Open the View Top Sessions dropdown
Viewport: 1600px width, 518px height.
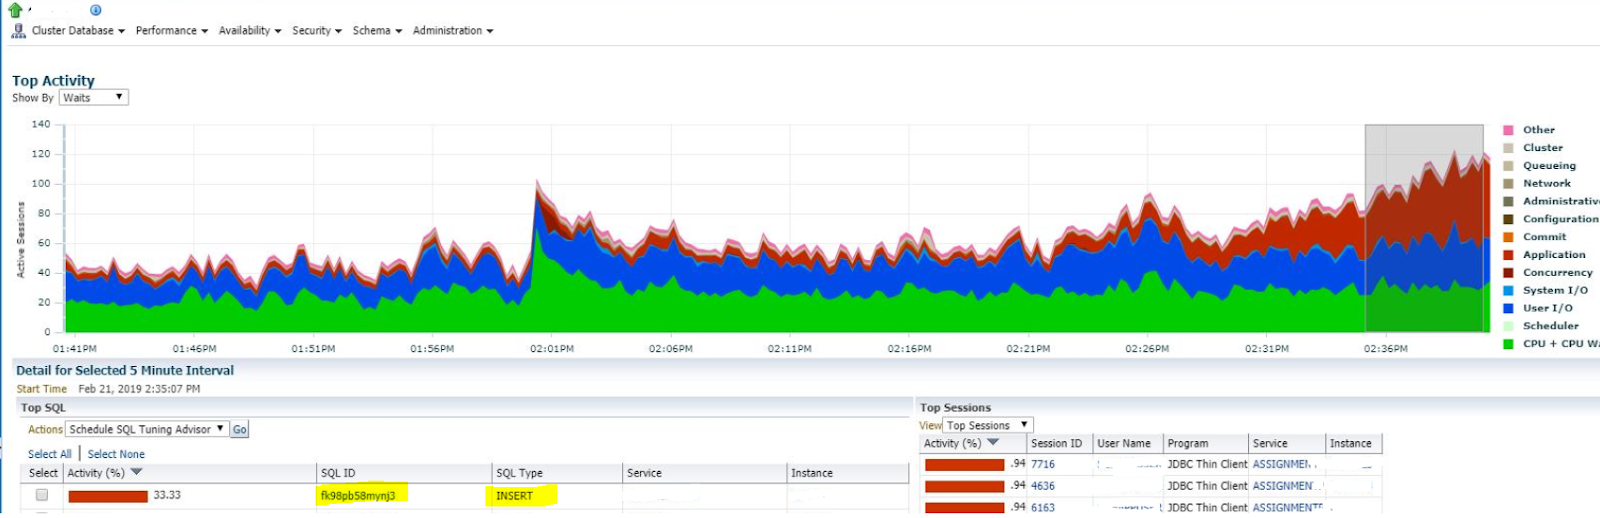point(988,425)
